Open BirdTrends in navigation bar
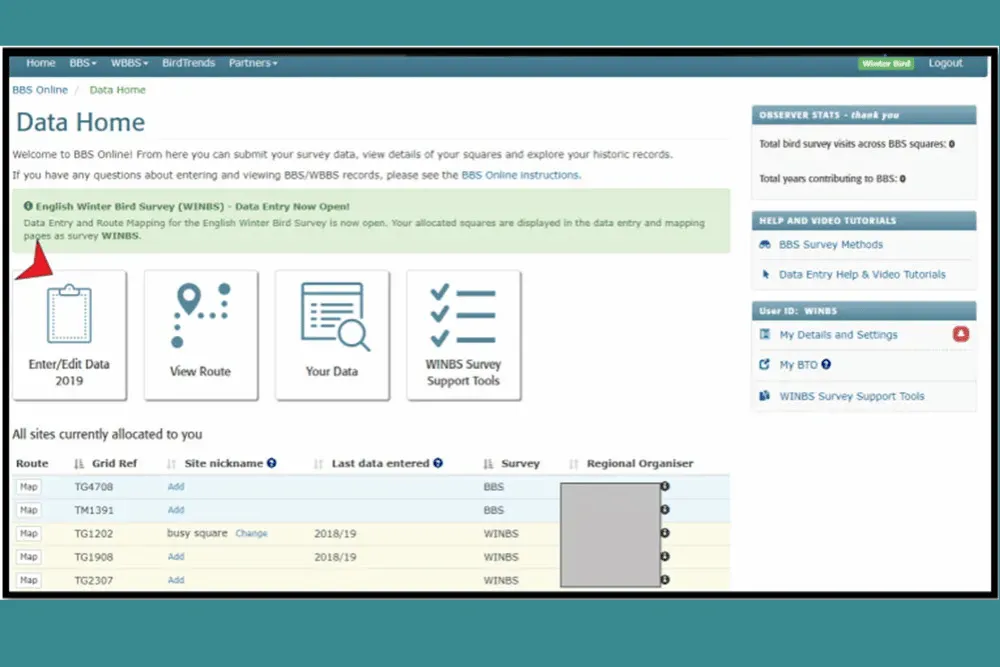Viewport: 1000px width, 667px height. point(188,63)
